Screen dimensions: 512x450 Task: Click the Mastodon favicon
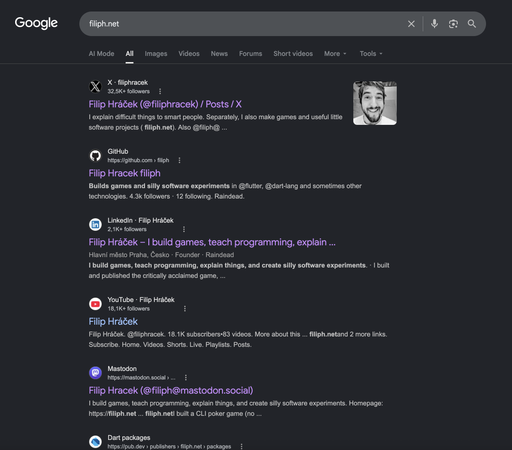tap(95, 373)
